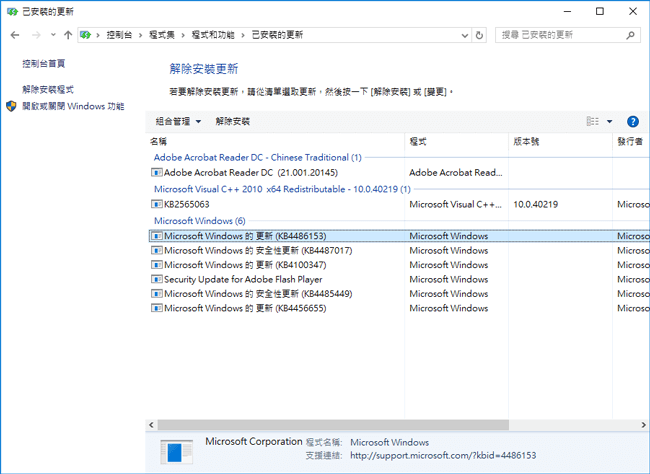Close the 已安裝的更新 window
The width and height of the screenshot is (650, 474).
pos(633,11)
